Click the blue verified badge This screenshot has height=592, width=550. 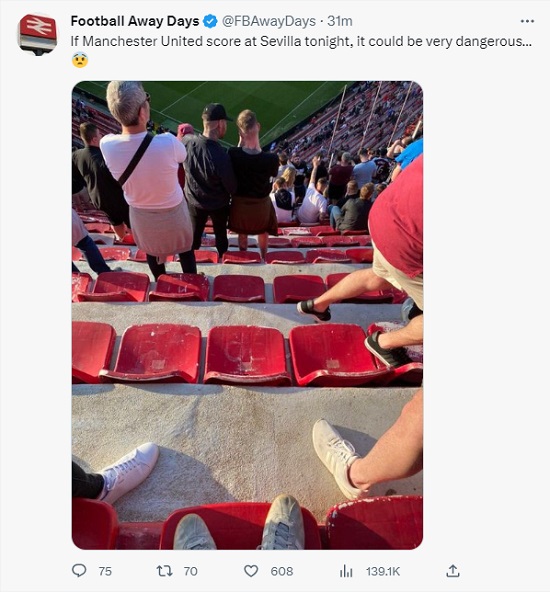210,21
